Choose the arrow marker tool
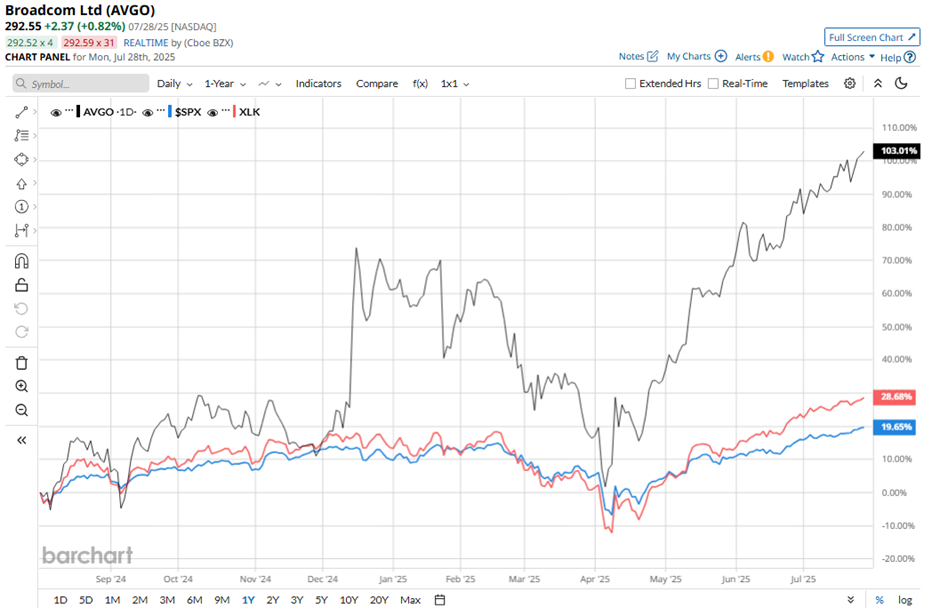This screenshot has height=608, width=940. click(x=22, y=183)
